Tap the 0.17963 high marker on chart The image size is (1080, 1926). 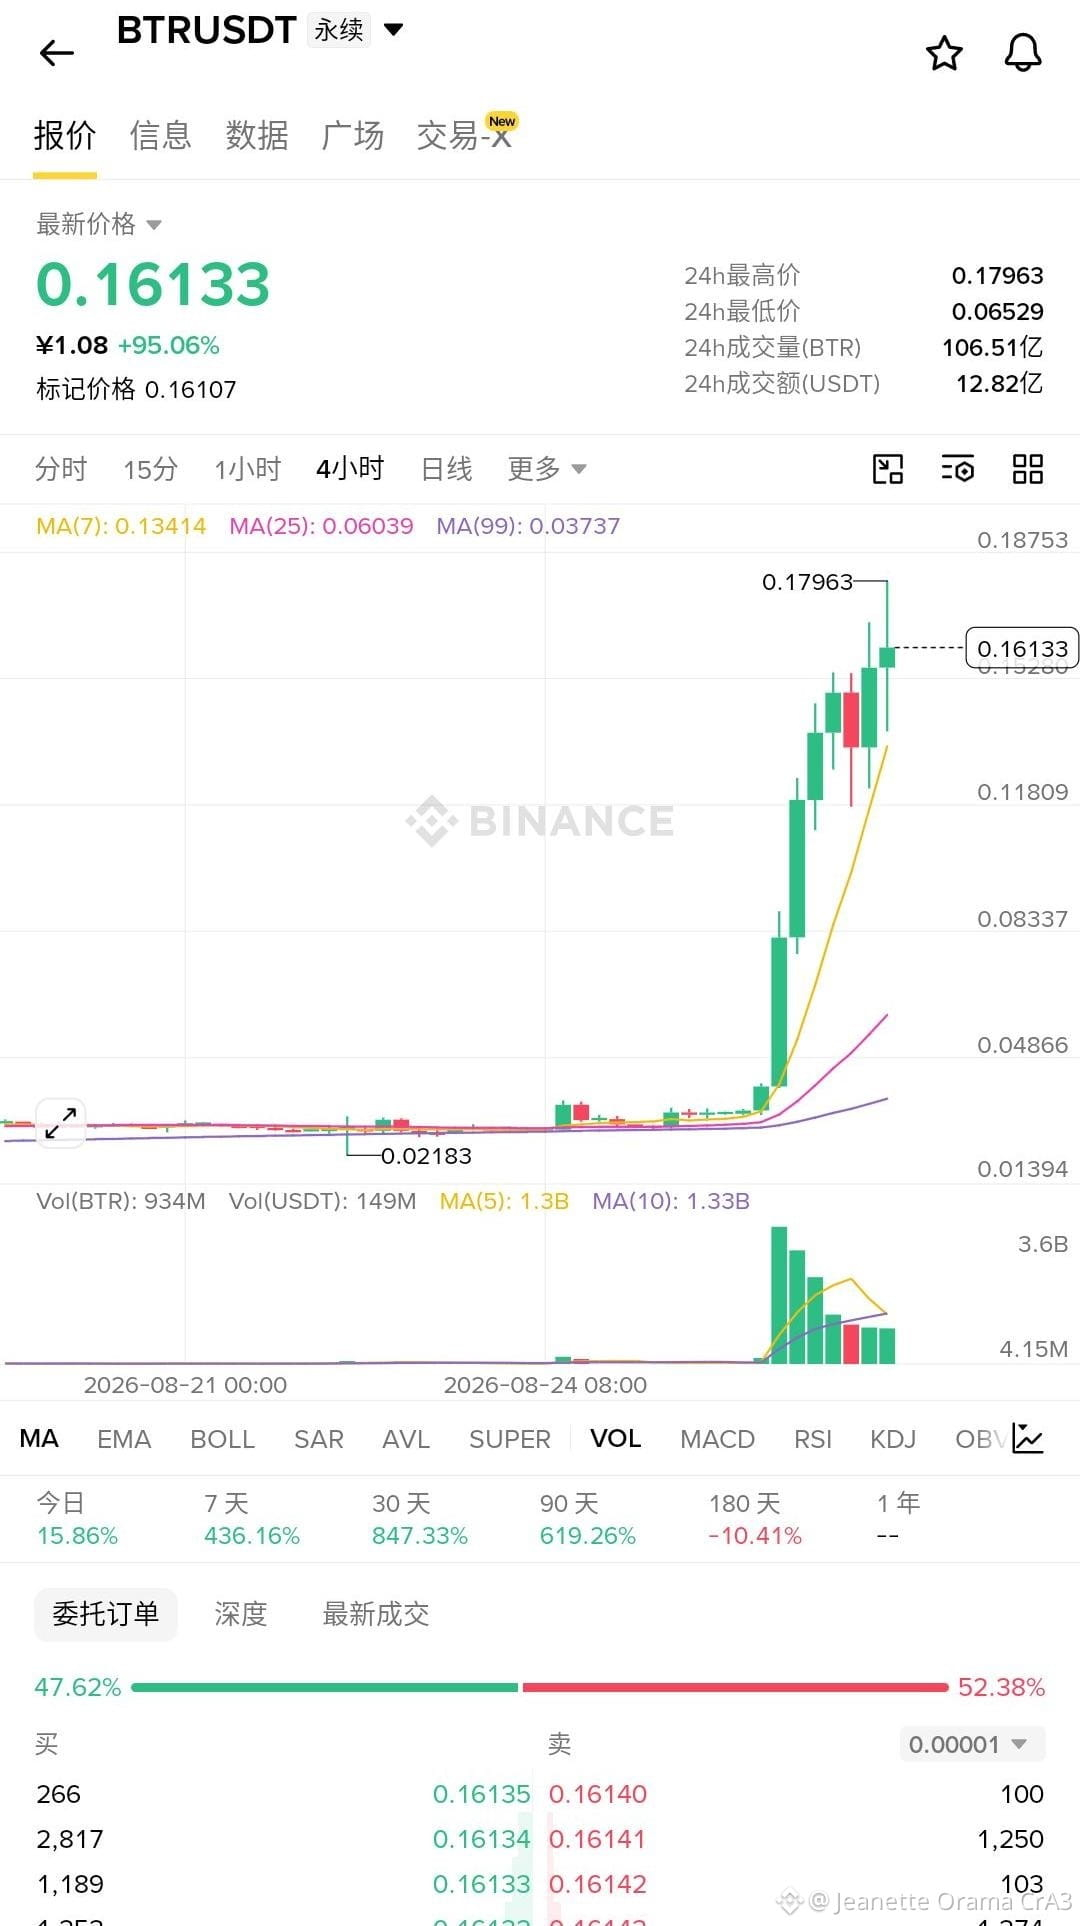[x=807, y=582]
